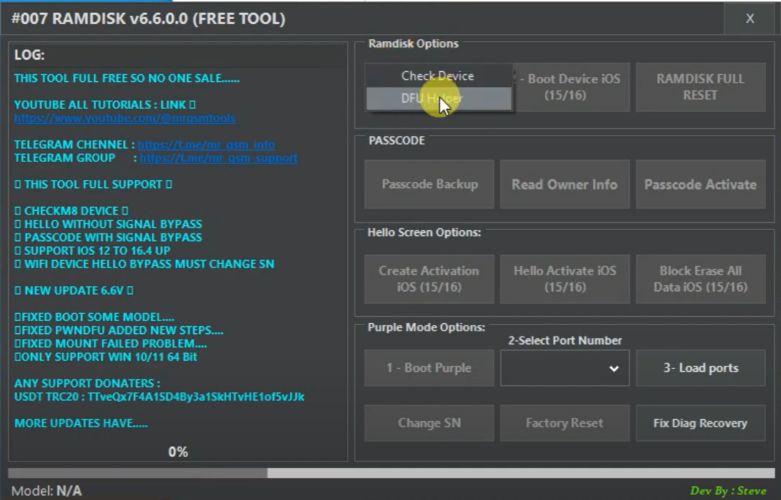Image resolution: width=781 pixels, height=500 pixels.
Task: Click the NEW UPDATE 6.6V log line
Action: click(74, 290)
